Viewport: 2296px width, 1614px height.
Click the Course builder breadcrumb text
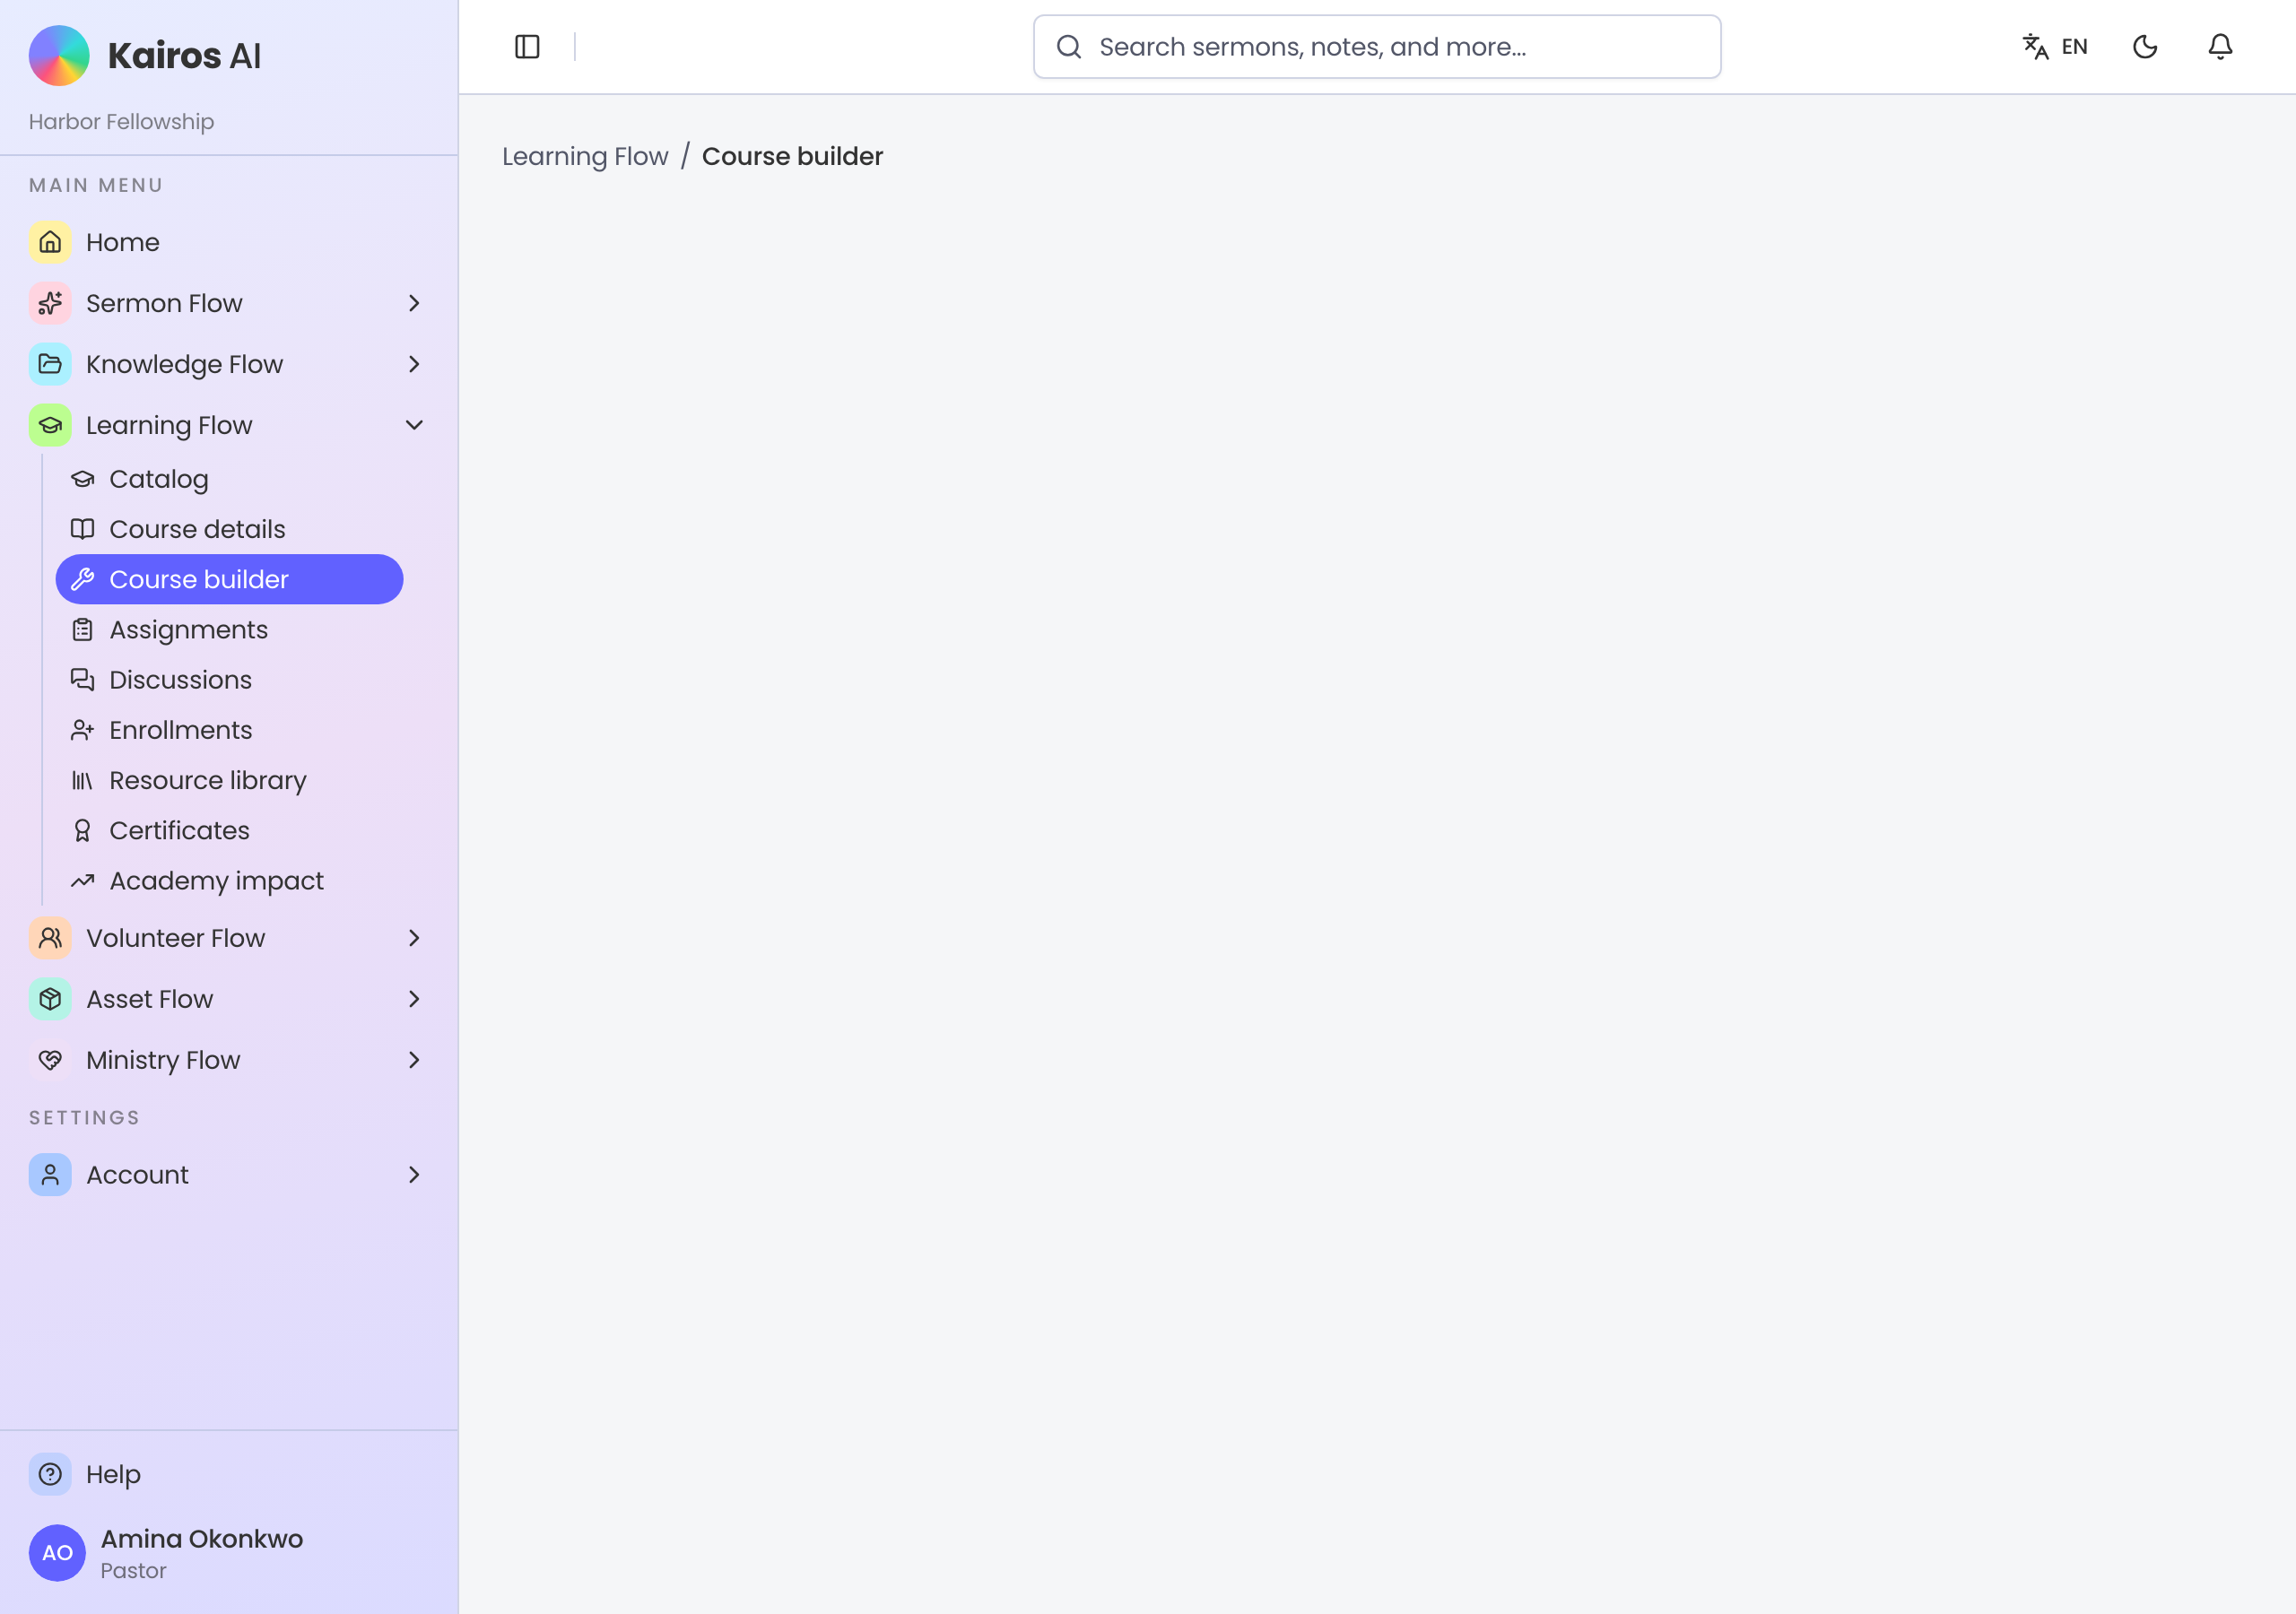point(792,157)
